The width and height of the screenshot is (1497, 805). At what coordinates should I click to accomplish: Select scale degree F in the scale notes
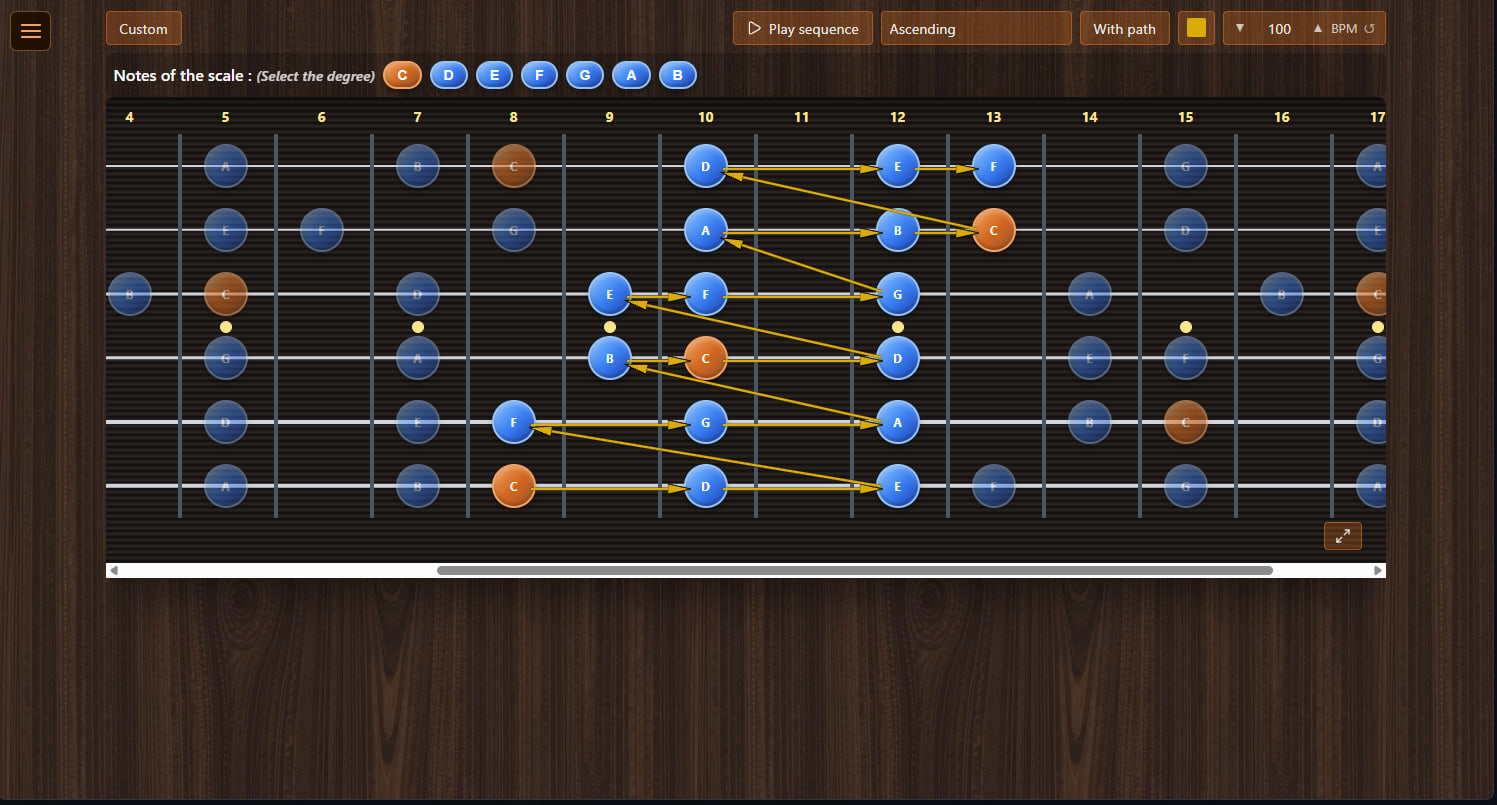point(539,75)
